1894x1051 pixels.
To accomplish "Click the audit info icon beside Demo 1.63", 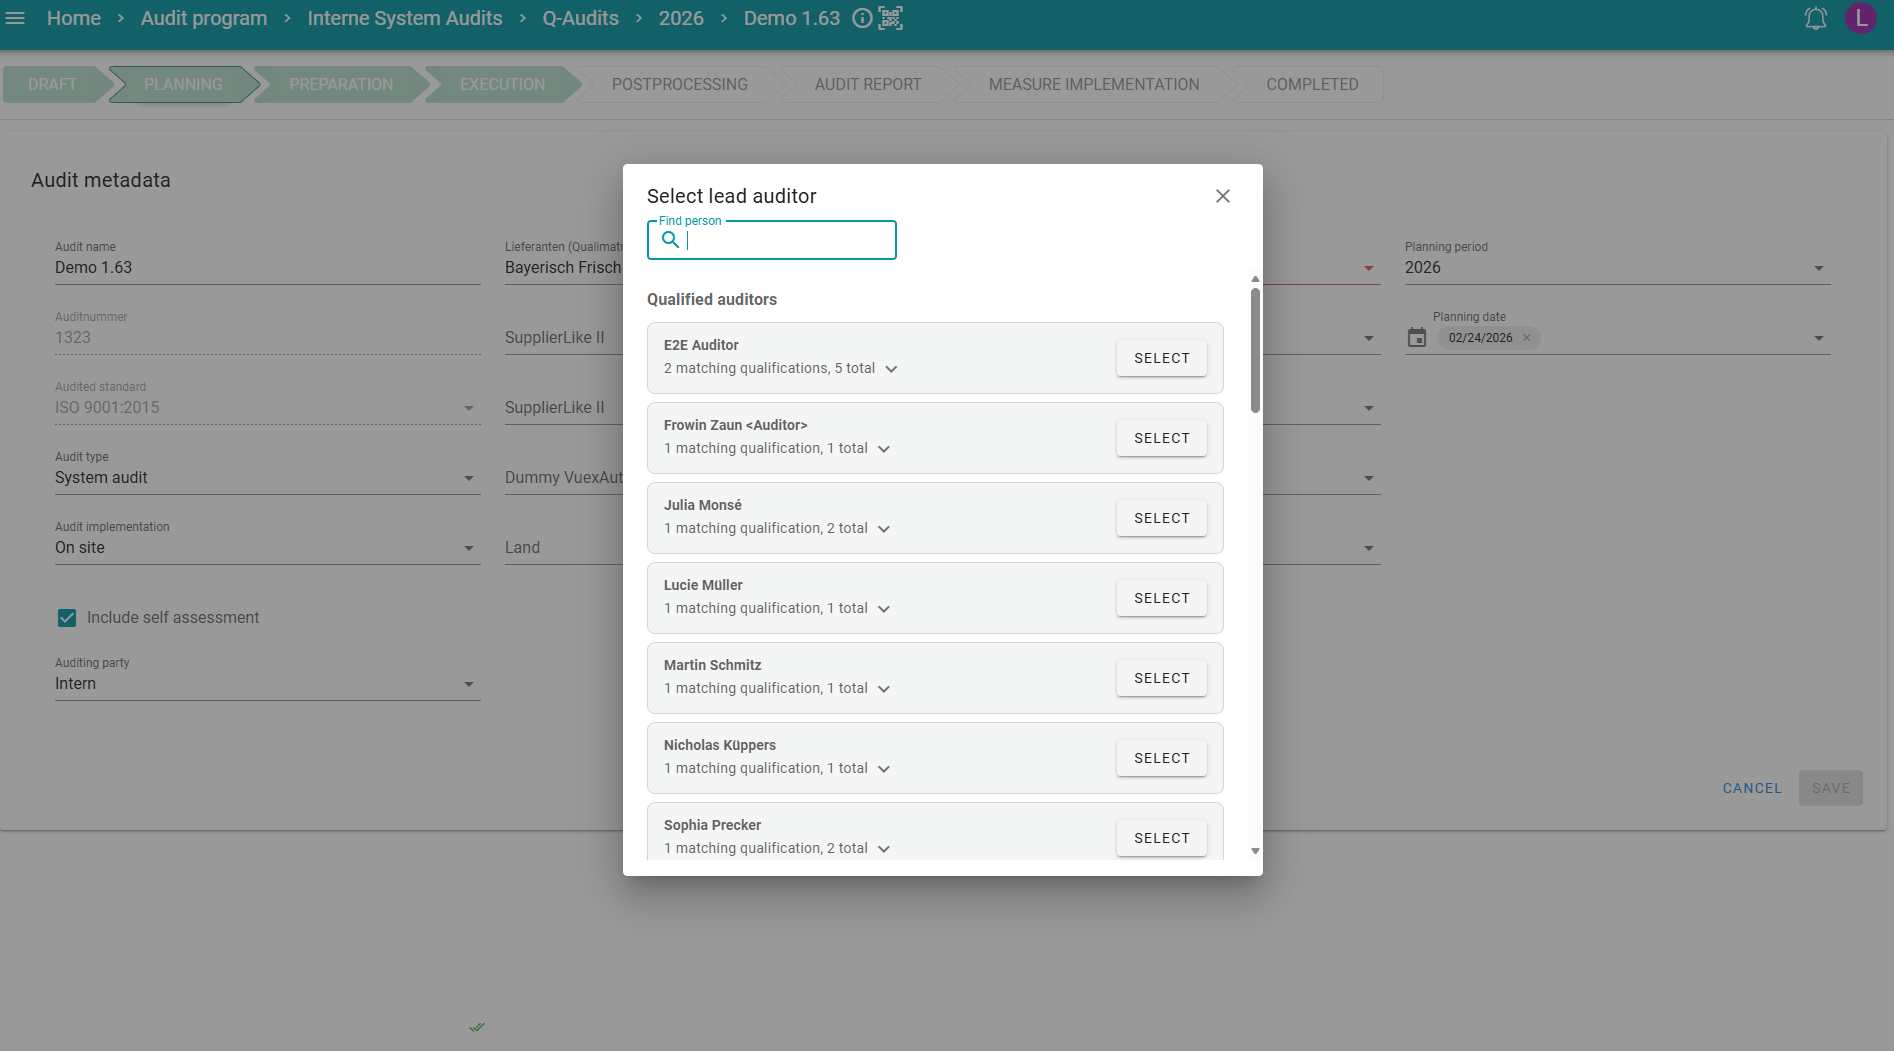I will click(x=861, y=18).
